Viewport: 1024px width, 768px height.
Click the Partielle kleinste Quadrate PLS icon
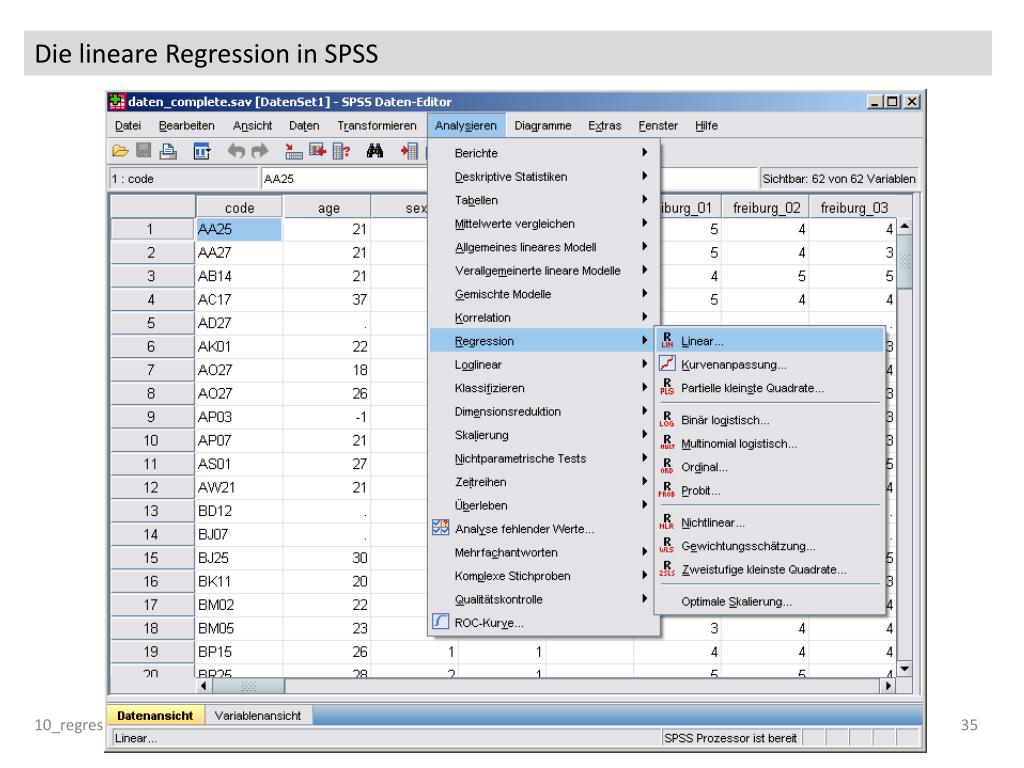(667, 387)
